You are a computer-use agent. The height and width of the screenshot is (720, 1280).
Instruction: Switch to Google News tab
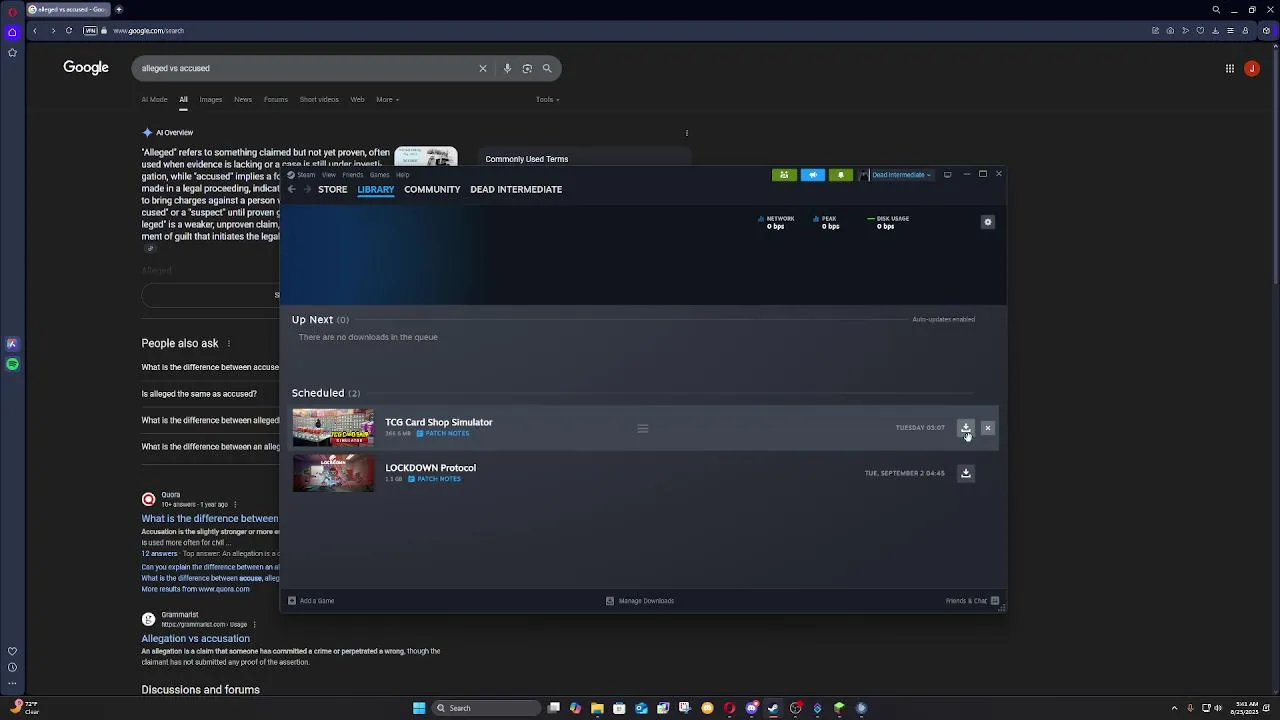tap(243, 99)
